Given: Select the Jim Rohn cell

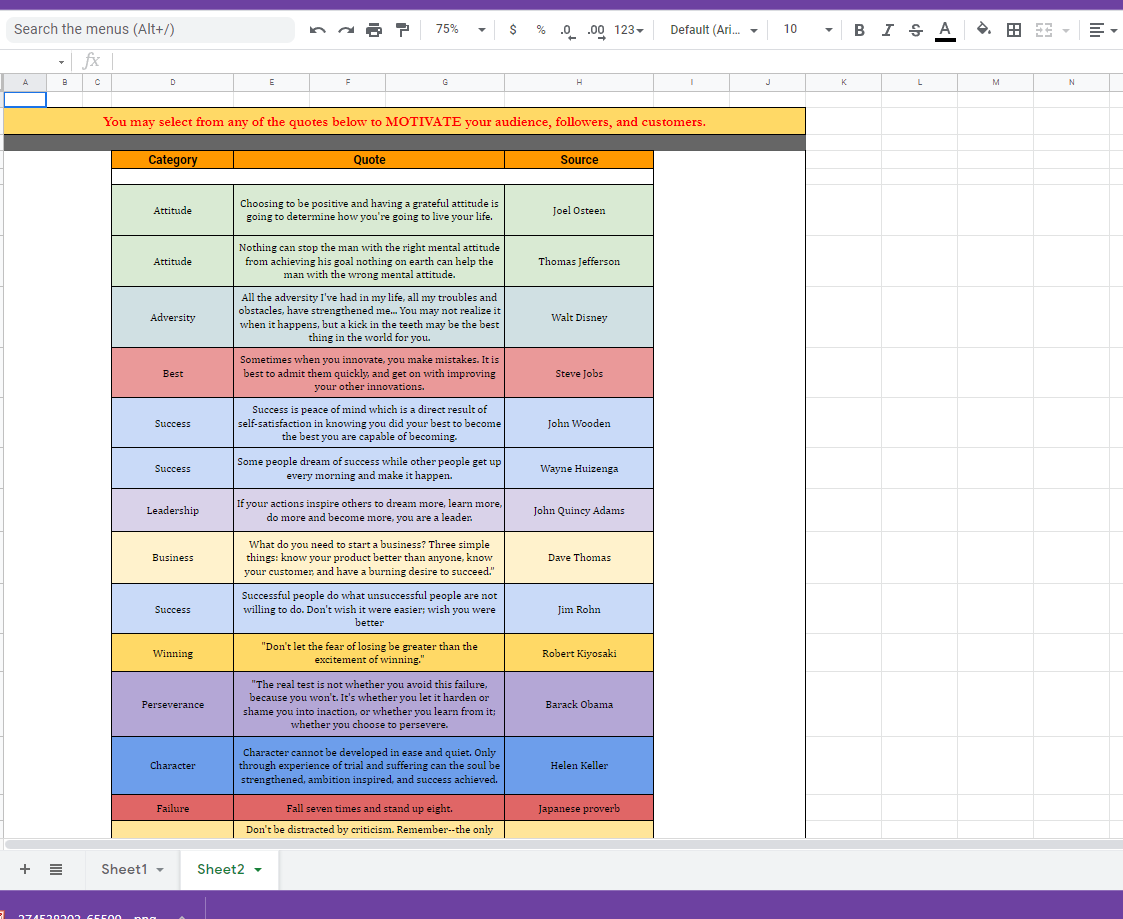Looking at the screenshot, I should point(579,609).
